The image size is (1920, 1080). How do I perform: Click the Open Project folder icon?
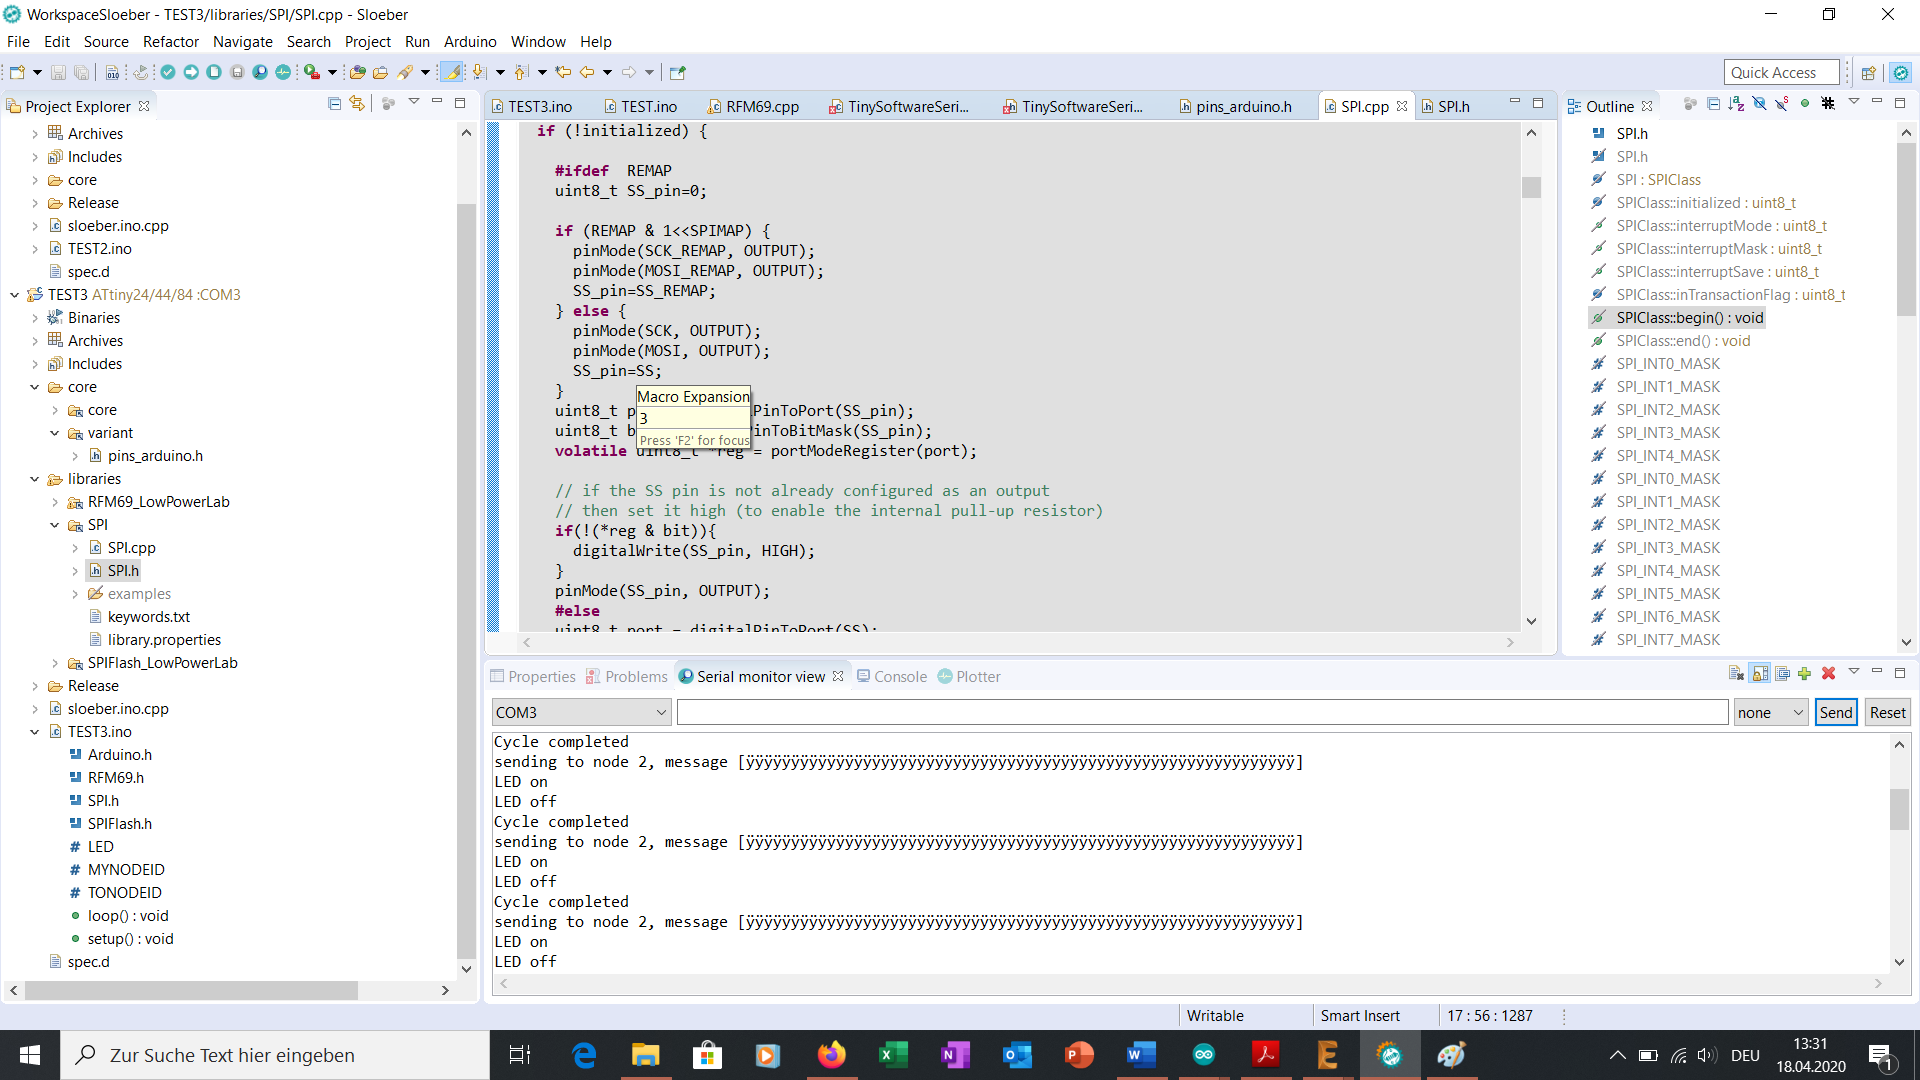(380, 72)
